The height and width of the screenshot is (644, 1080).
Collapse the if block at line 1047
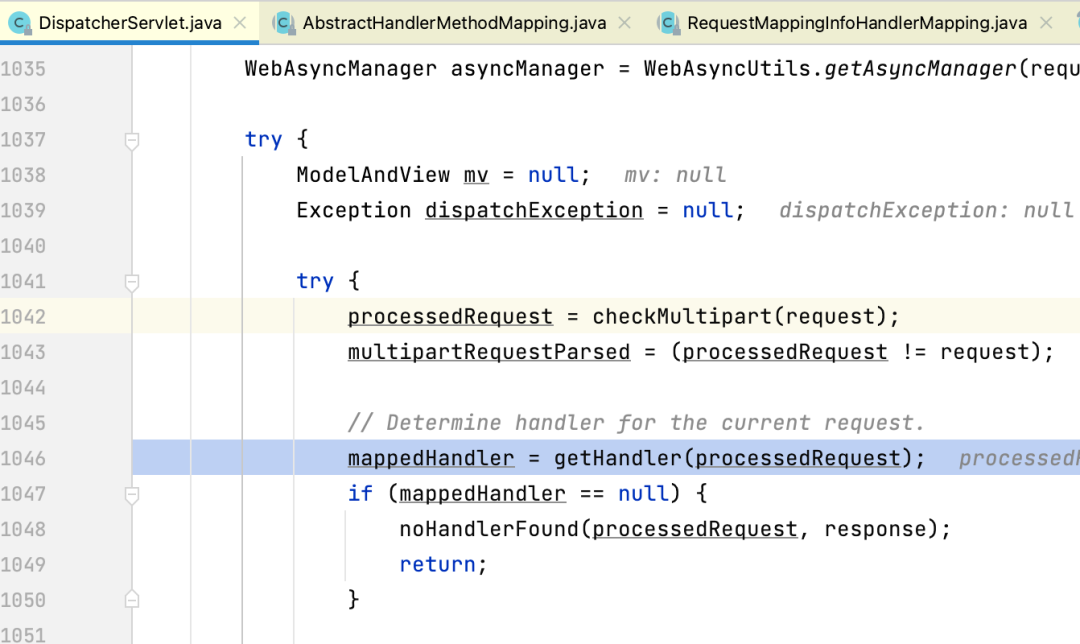click(131, 494)
